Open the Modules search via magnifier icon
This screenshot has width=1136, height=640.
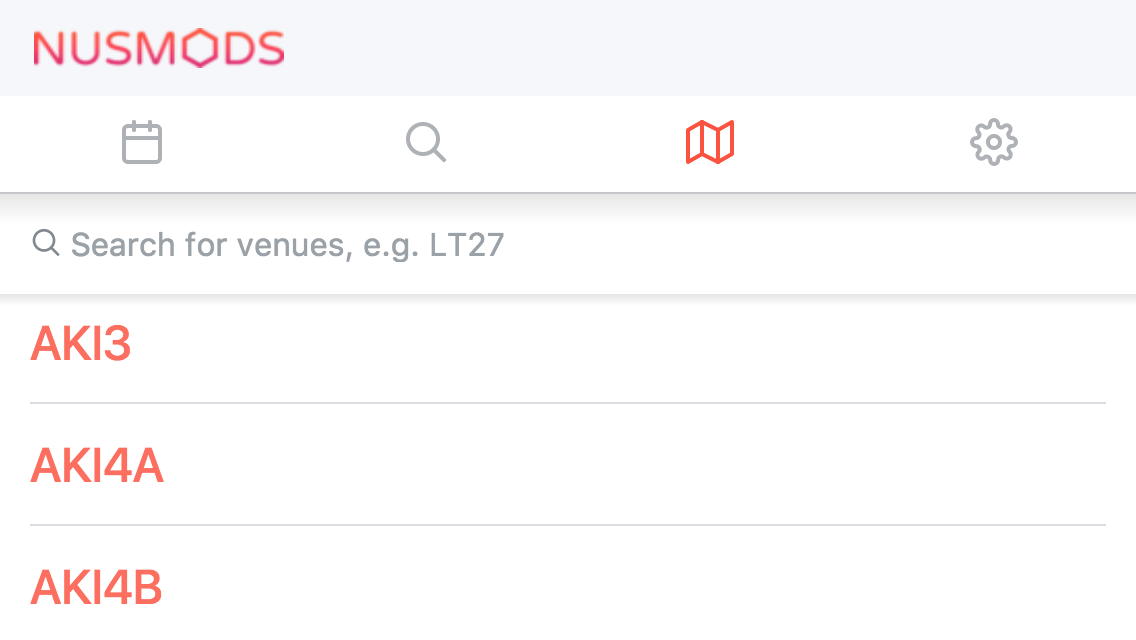426,142
